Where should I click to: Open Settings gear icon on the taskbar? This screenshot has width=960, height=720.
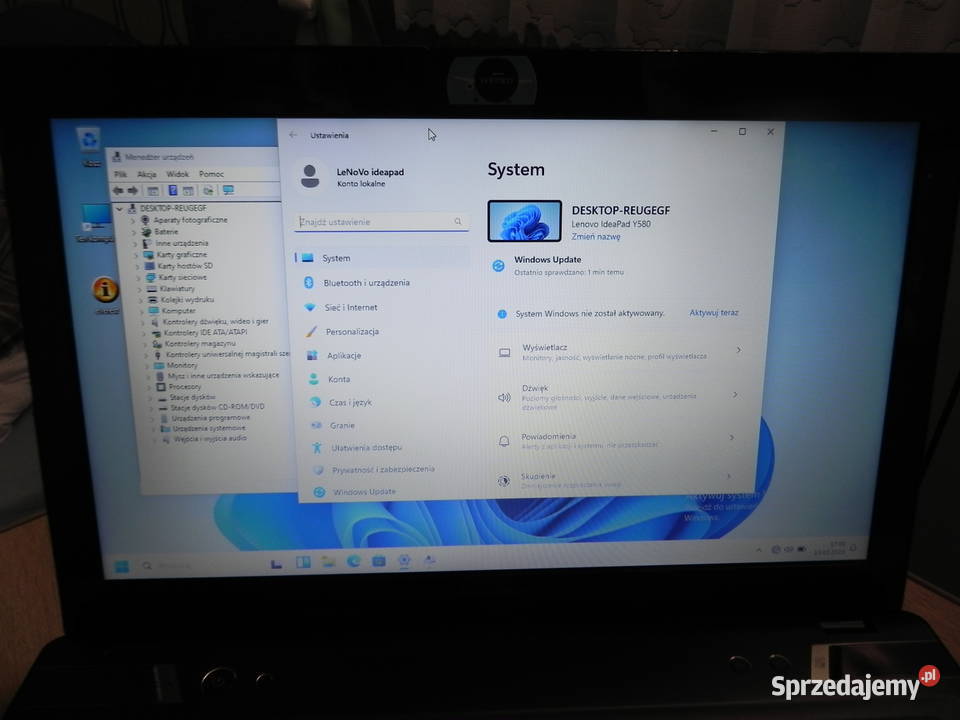click(x=404, y=560)
